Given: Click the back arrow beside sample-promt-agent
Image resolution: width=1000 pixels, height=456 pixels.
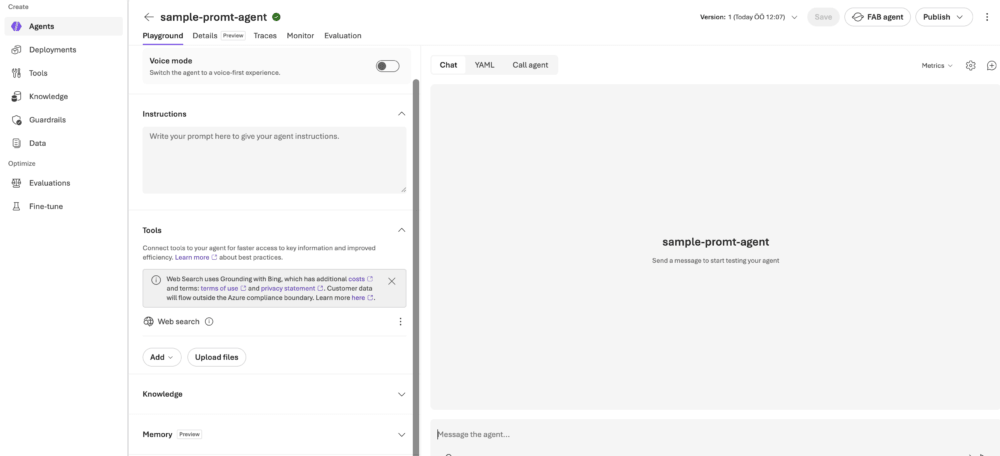Looking at the screenshot, I should 149,17.
